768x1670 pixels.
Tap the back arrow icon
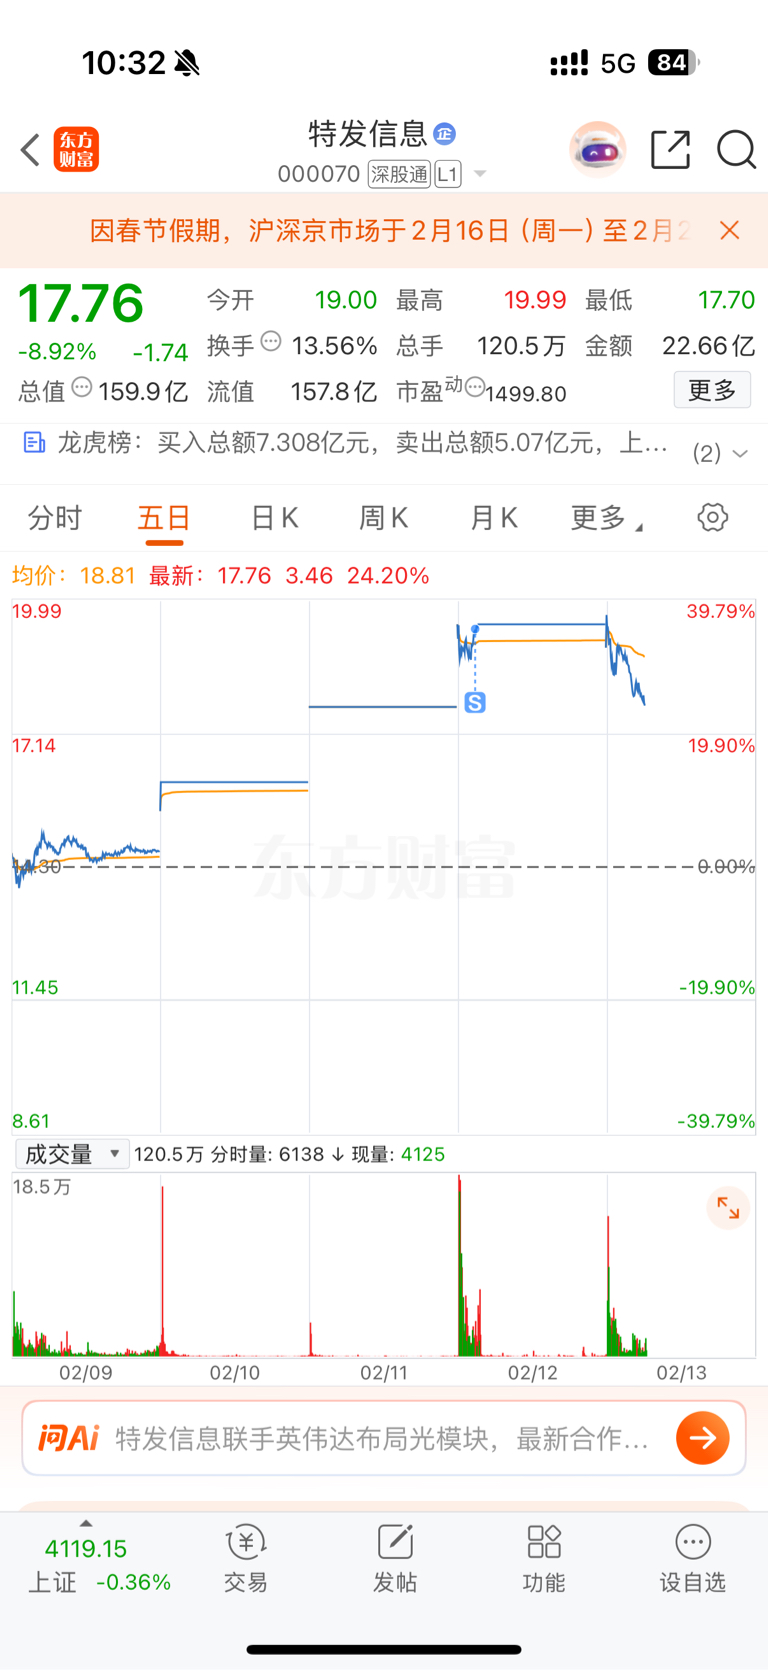(x=30, y=150)
